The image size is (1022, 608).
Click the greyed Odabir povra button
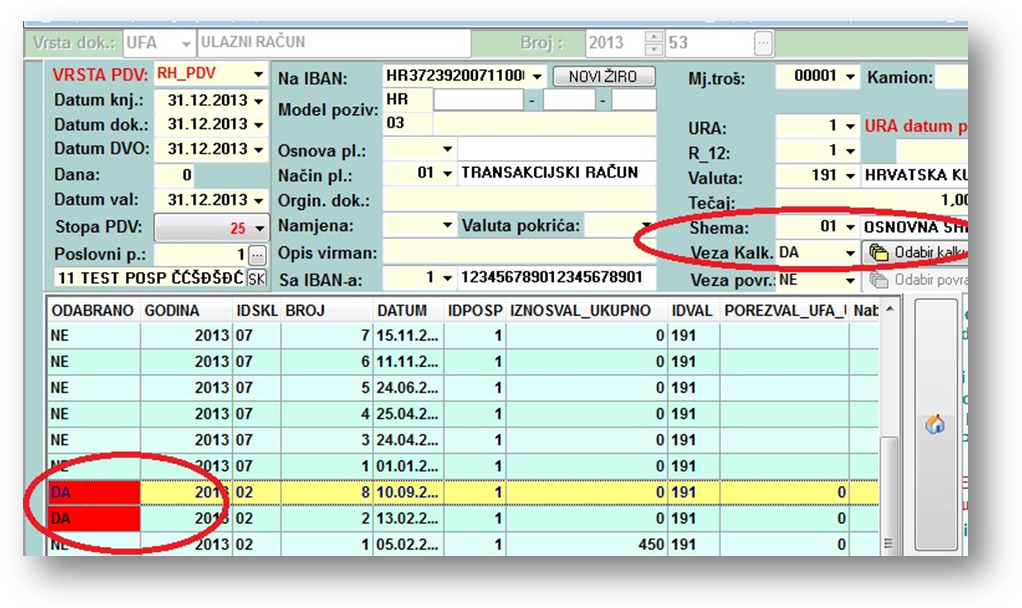(x=915, y=280)
